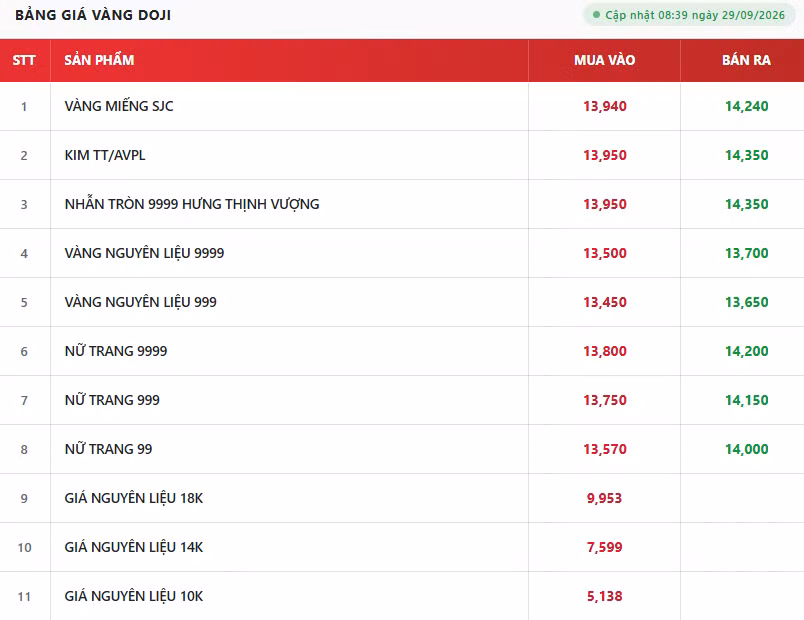Select the NỮ TRANG 99 product name
The height and width of the screenshot is (620, 804).
(x=108, y=449)
